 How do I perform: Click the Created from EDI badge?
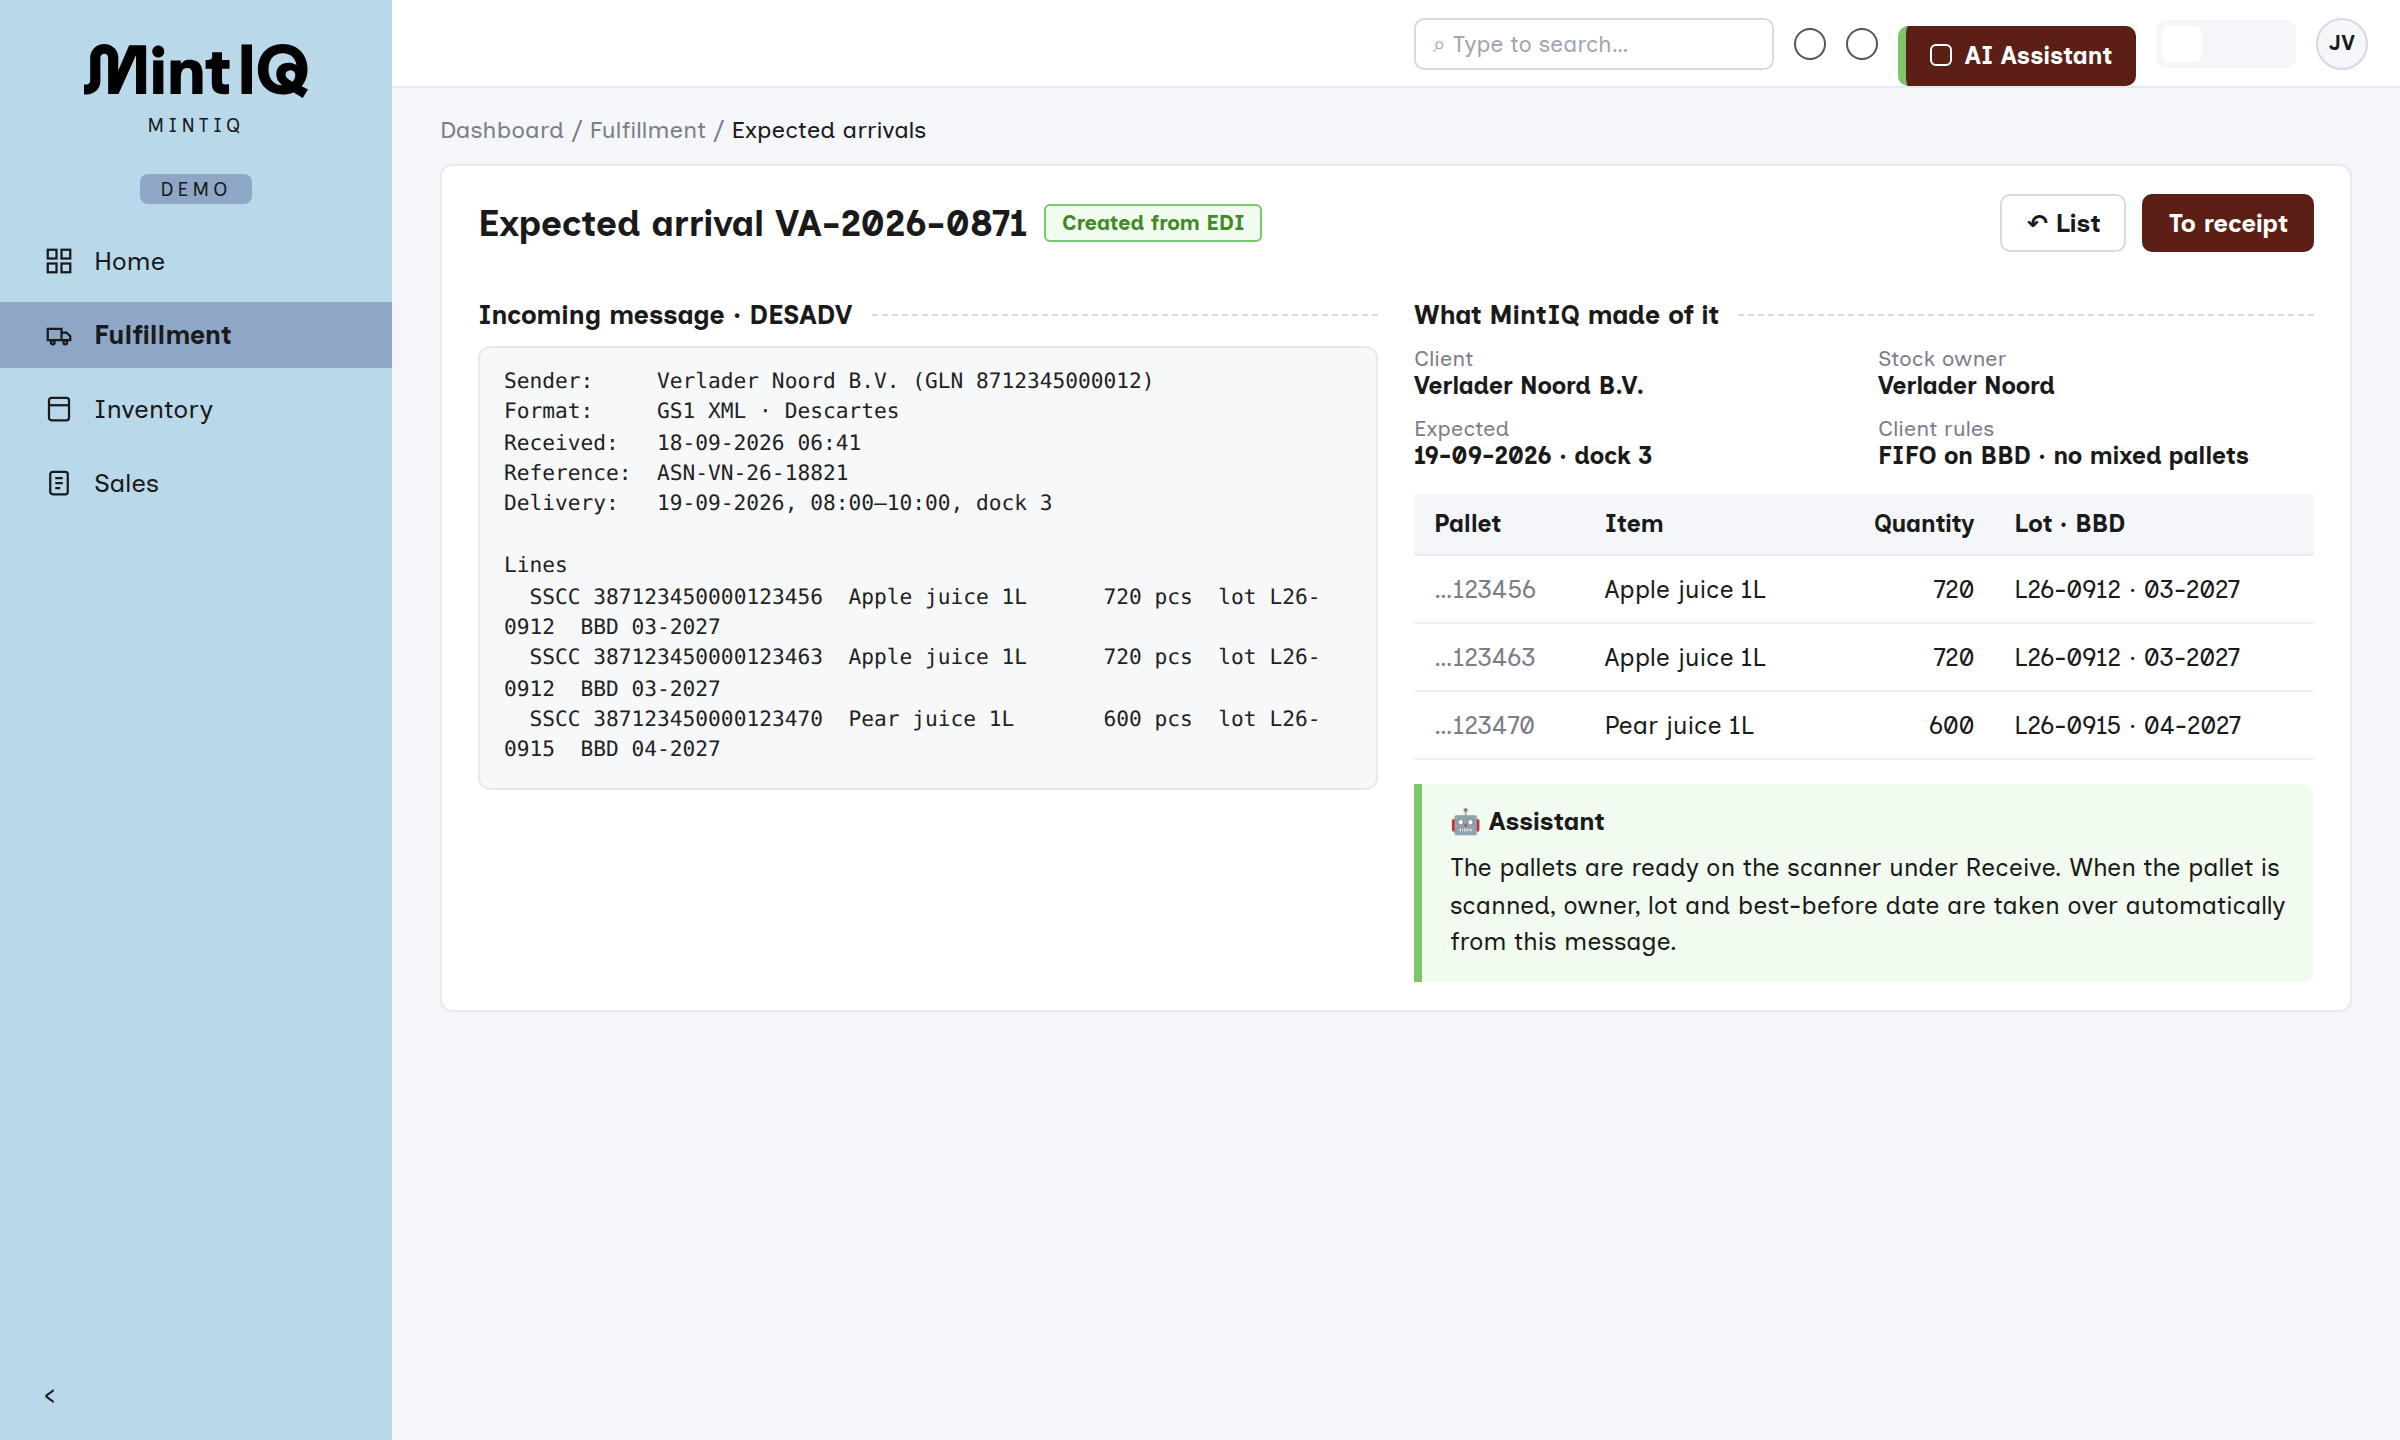pyautogui.click(x=1152, y=223)
